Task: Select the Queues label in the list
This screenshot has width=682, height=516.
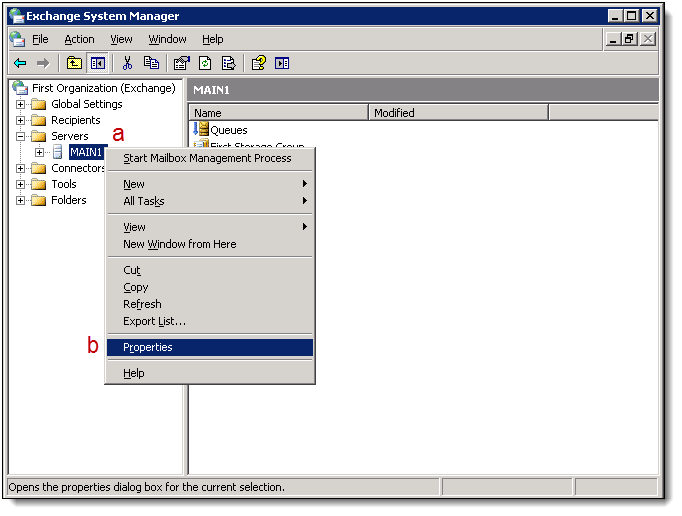Action: (229, 130)
